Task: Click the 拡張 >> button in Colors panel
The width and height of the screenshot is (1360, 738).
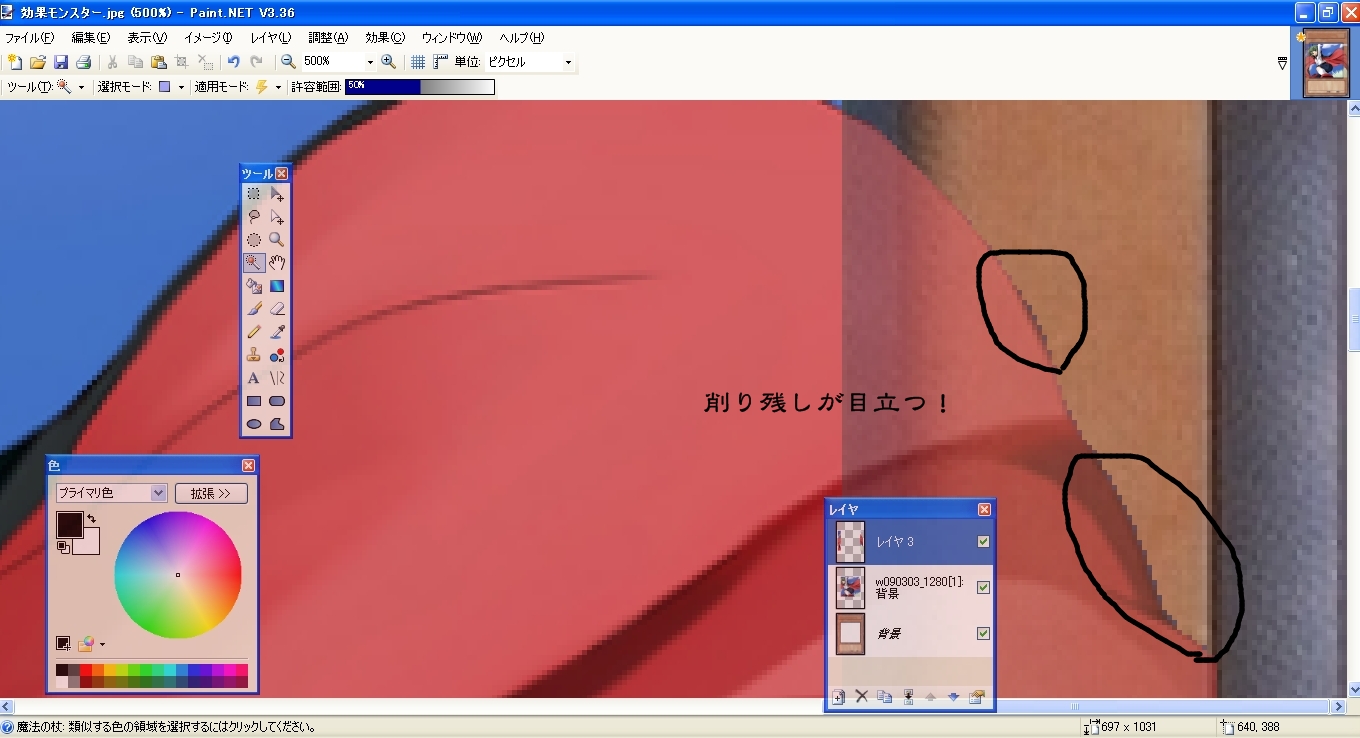Action: [211, 493]
